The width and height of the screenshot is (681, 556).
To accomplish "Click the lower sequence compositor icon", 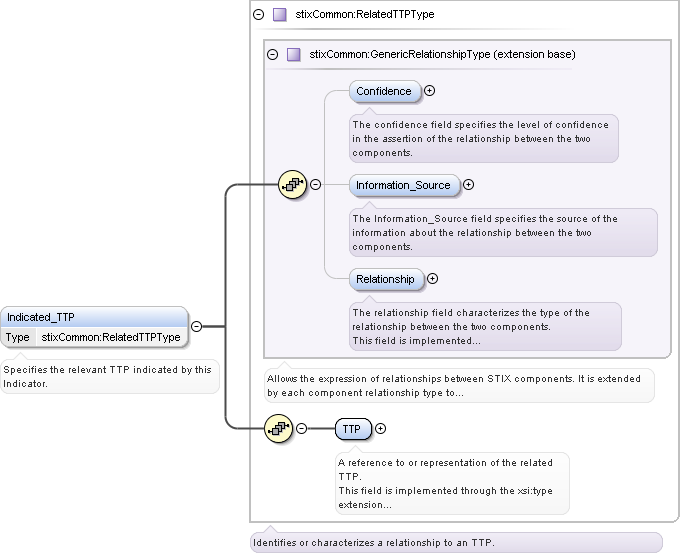I will click(279, 429).
